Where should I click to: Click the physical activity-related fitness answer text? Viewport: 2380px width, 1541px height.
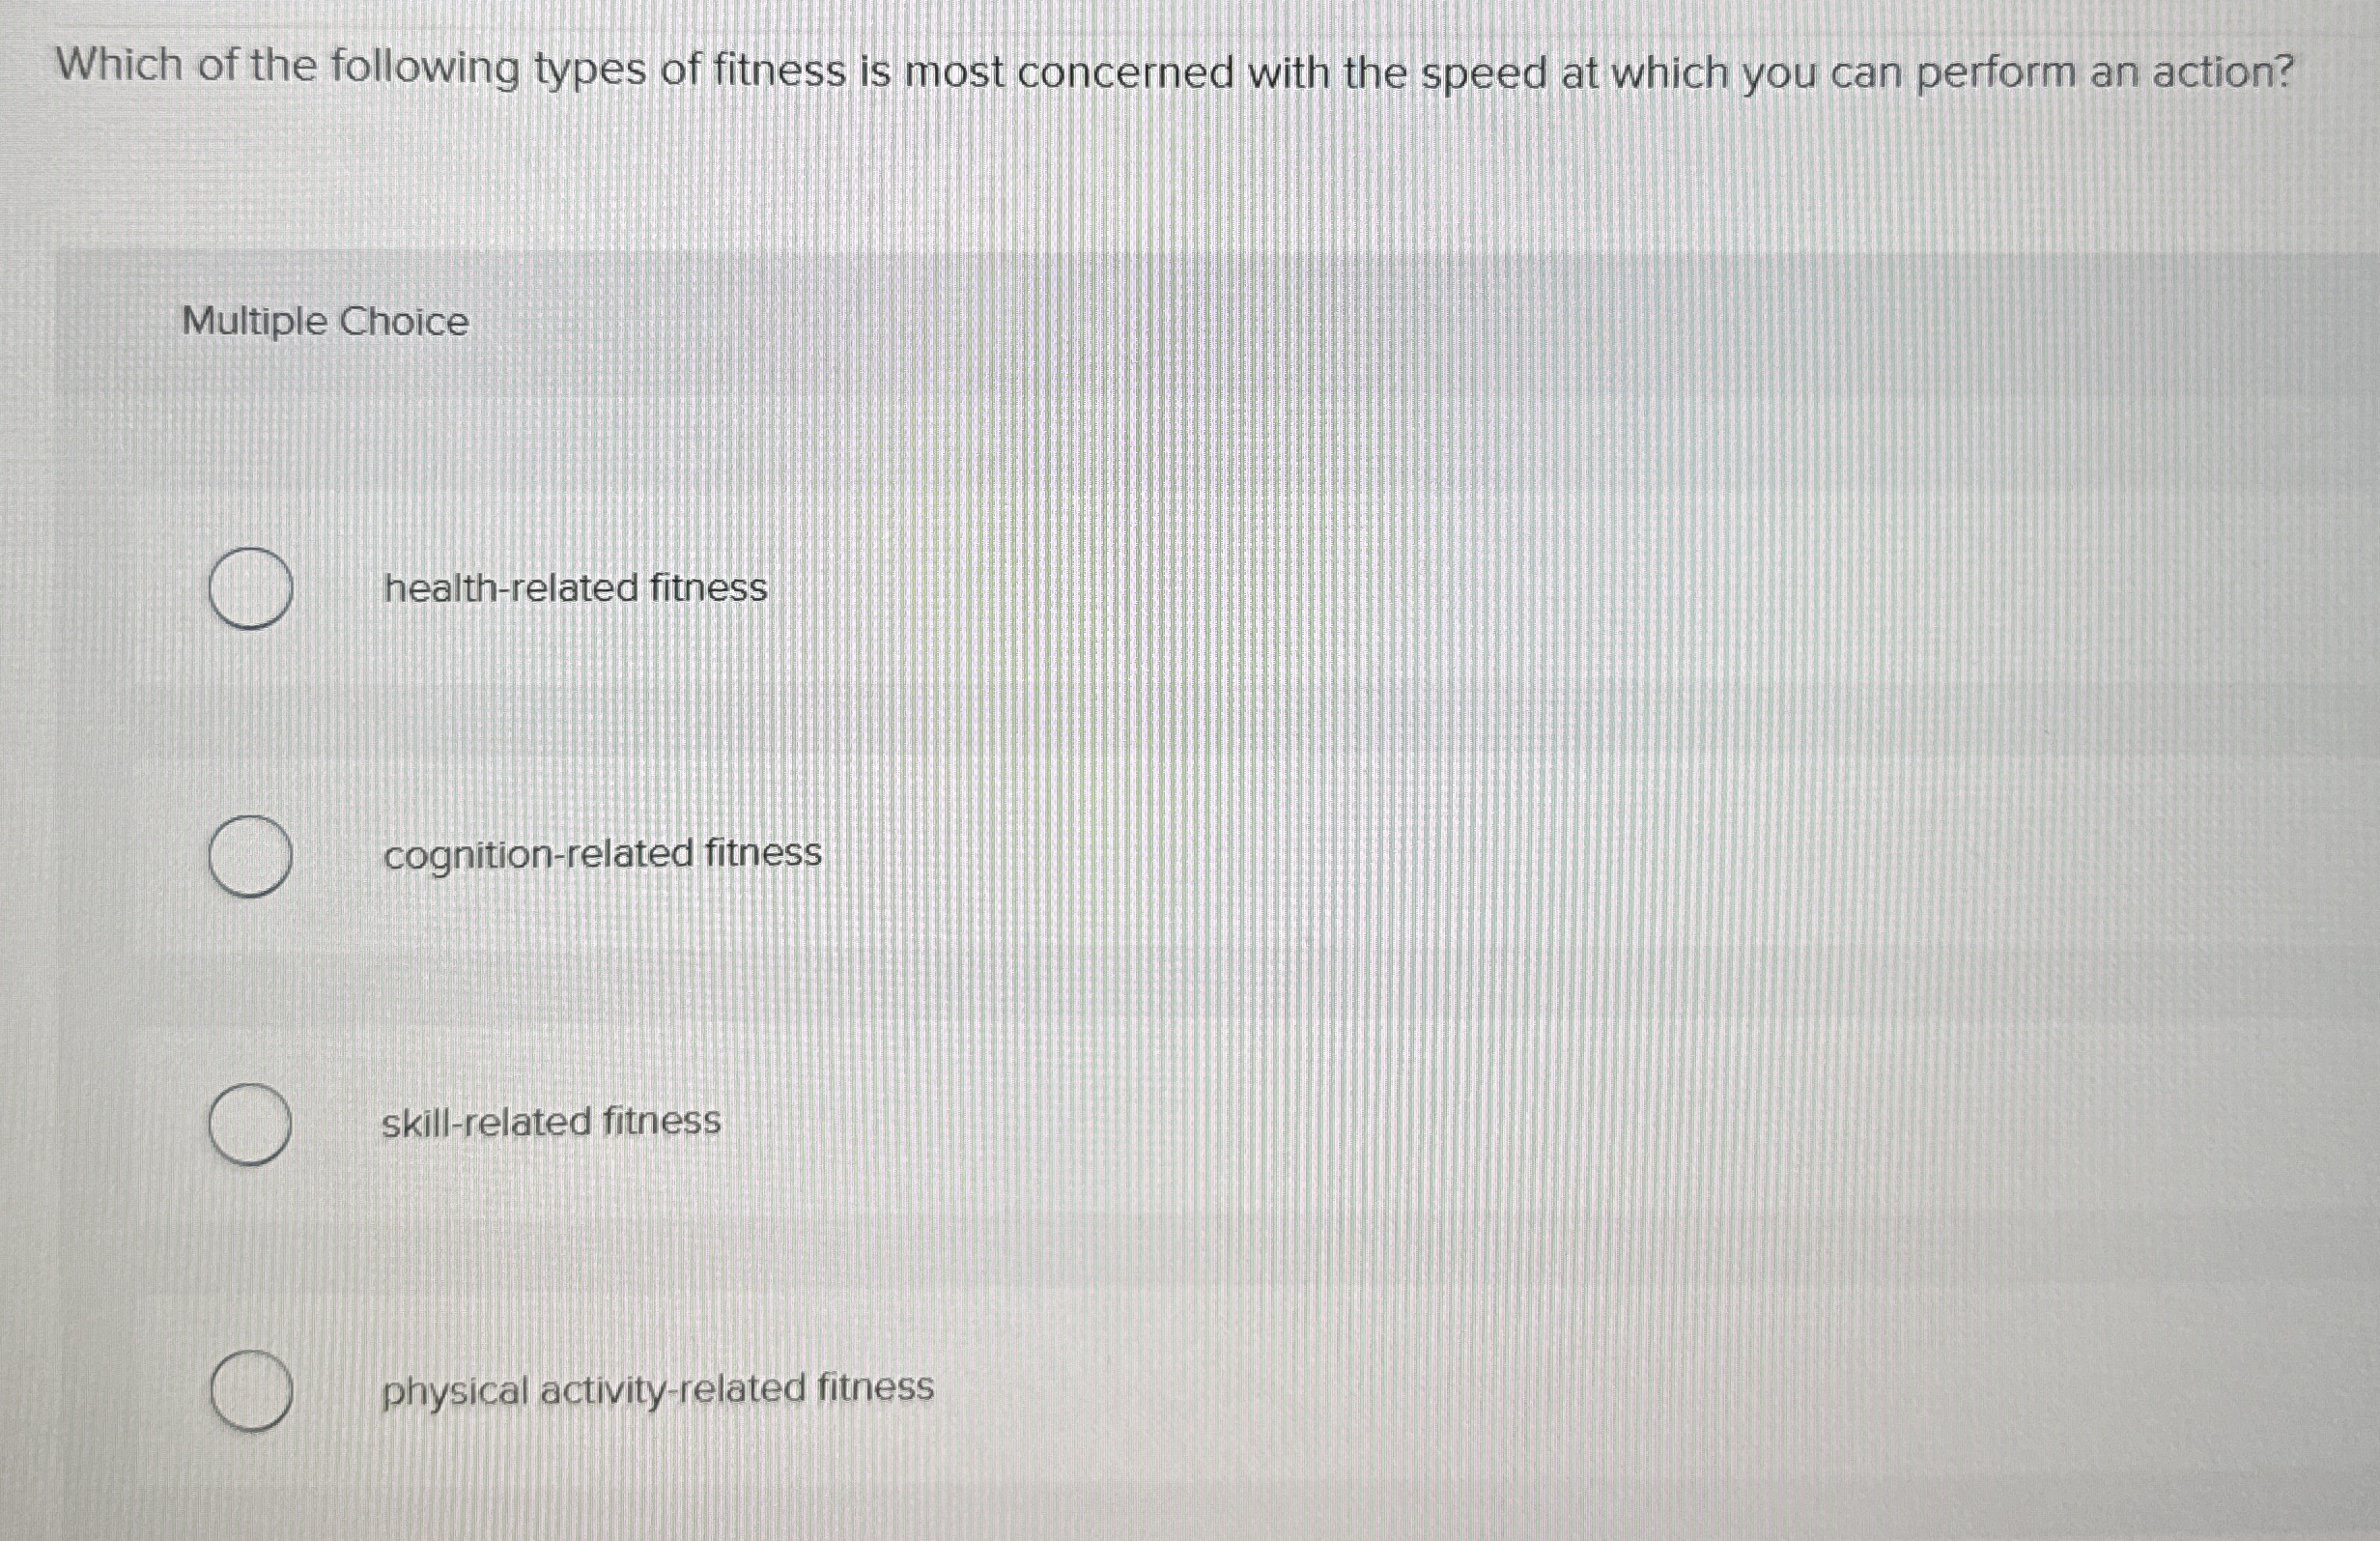(x=656, y=1388)
